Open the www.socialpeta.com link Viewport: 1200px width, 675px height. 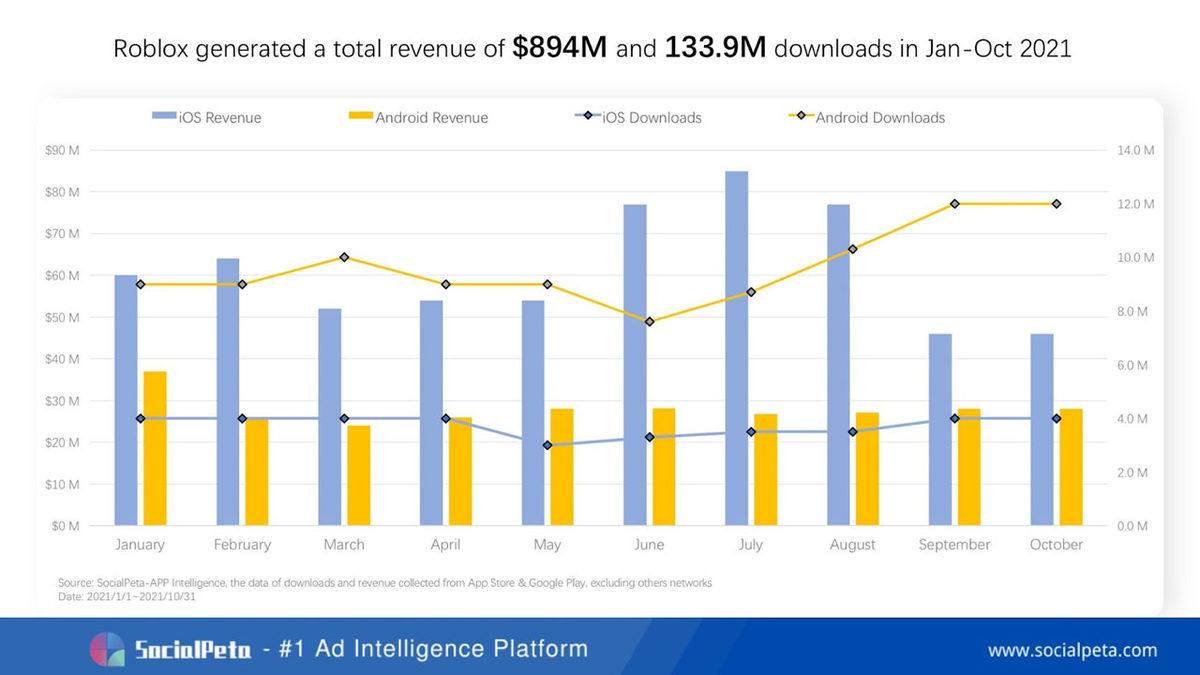(x=1072, y=650)
